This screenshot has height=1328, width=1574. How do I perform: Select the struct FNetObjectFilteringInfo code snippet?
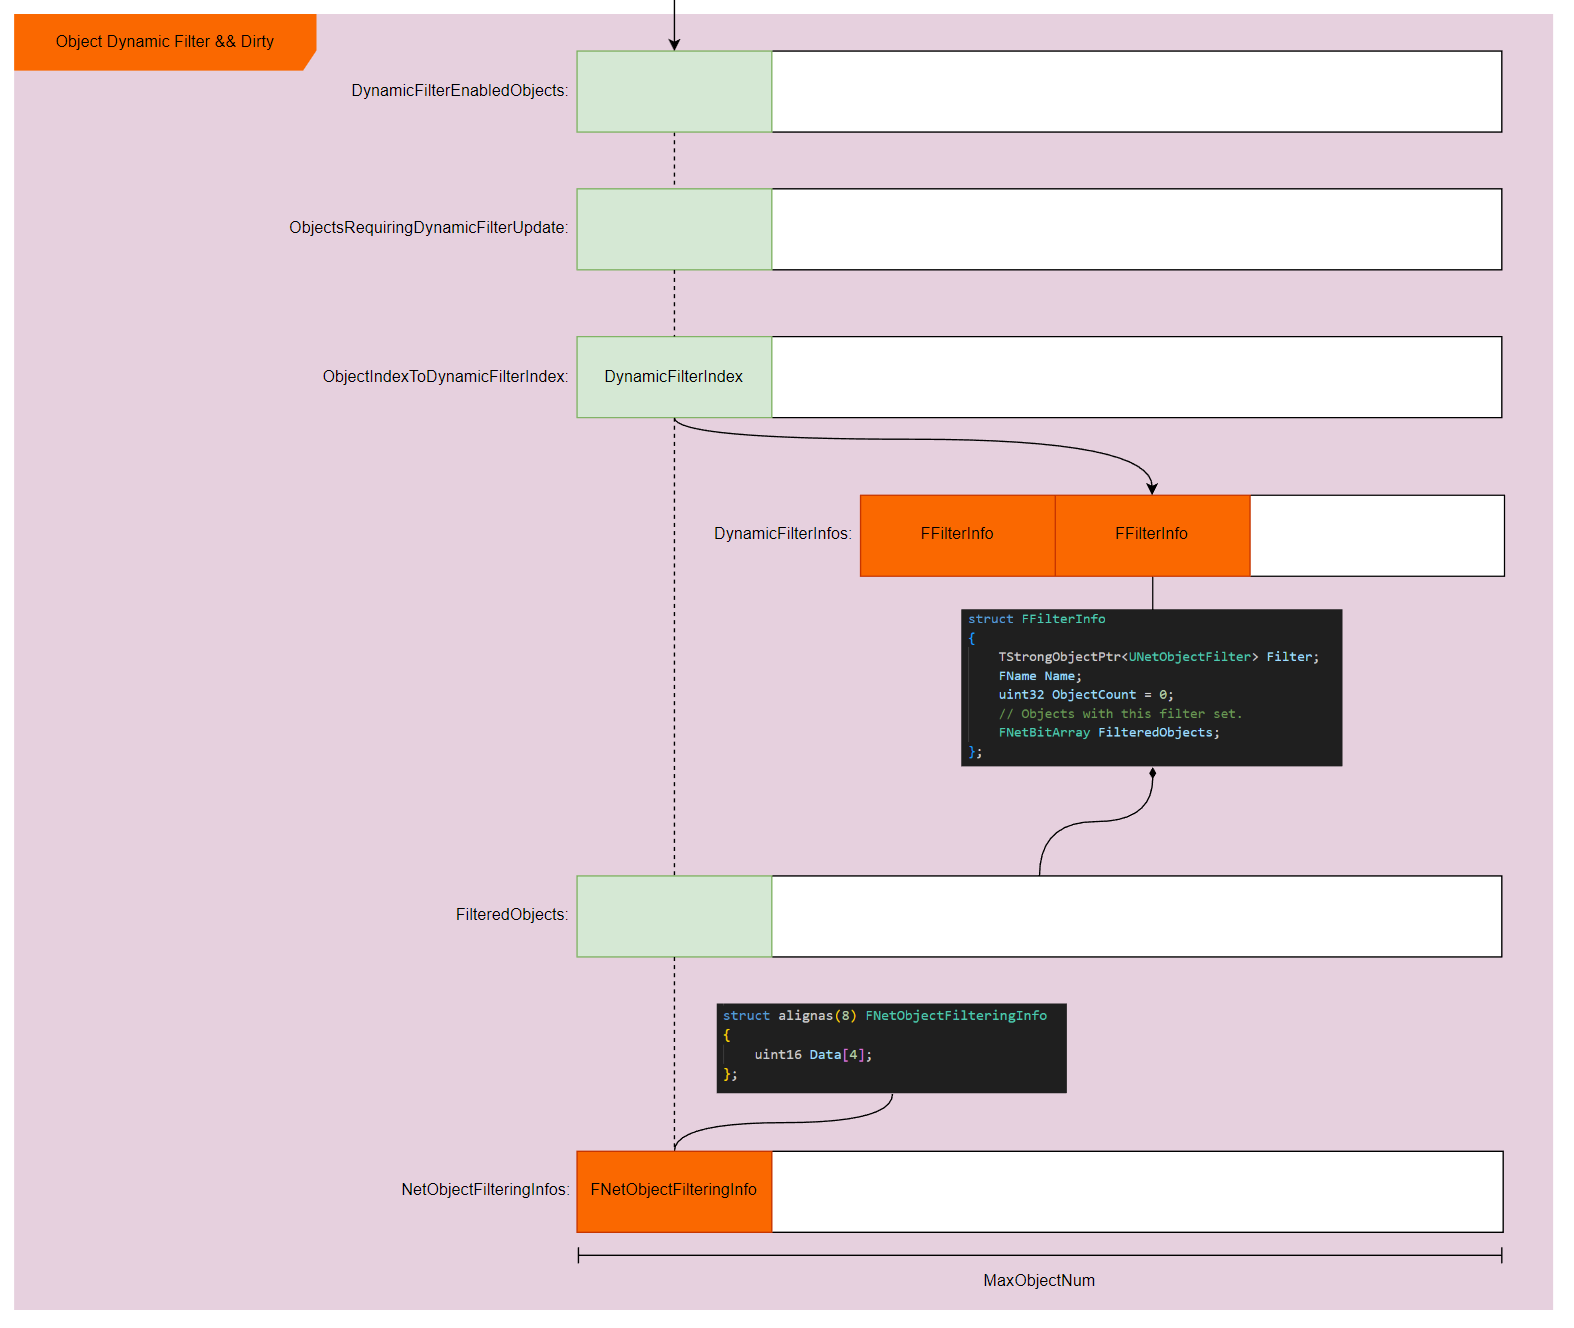pyautogui.click(x=891, y=1047)
